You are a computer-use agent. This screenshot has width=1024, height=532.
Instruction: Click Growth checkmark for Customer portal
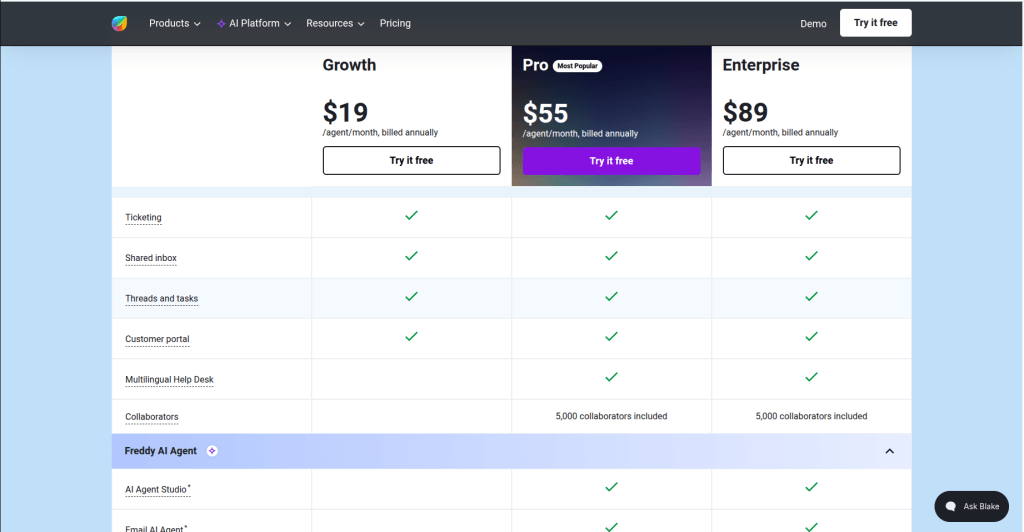pos(411,337)
